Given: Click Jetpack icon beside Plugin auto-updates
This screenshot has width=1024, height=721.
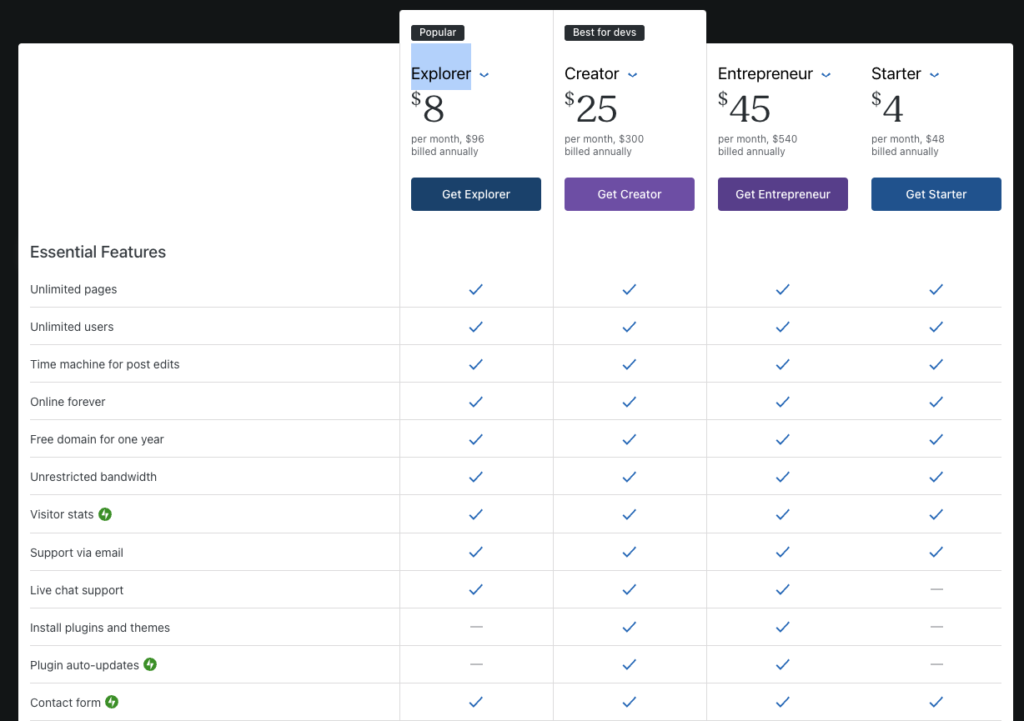Looking at the screenshot, I should (x=150, y=664).
